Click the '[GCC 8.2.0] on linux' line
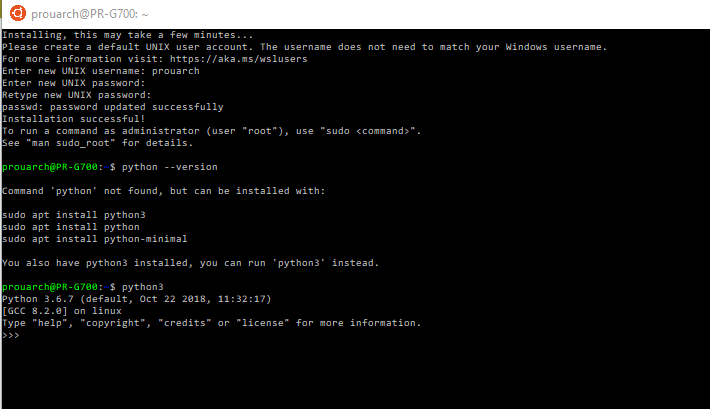 (62, 311)
